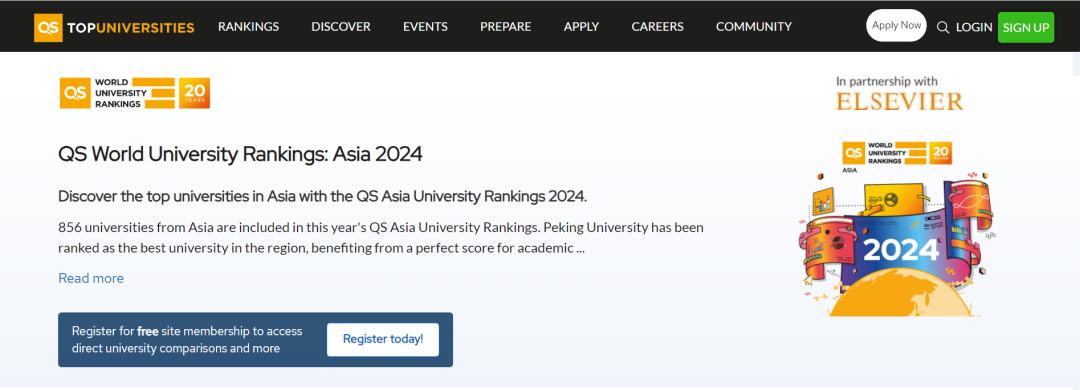The height and width of the screenshot is (390, 1080).
Task: Open the Rankings menu
Action: pos(249,27)
